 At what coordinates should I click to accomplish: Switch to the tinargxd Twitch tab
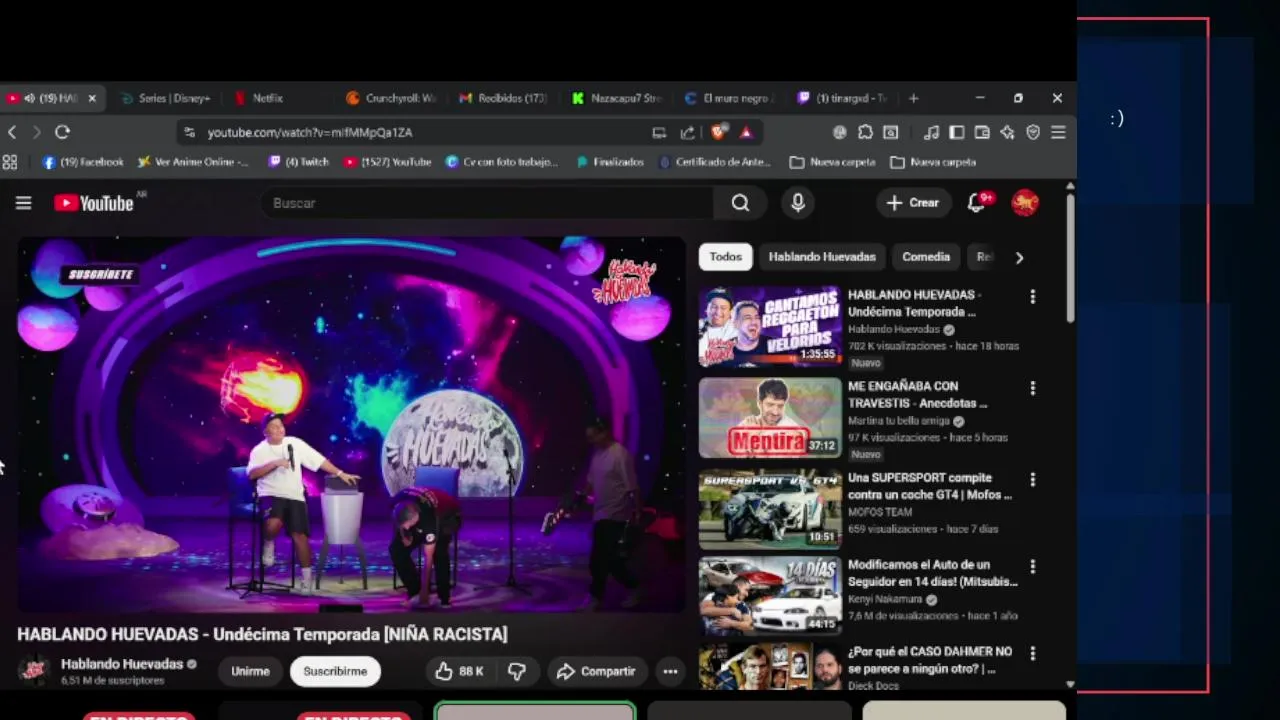coord(843,98)
